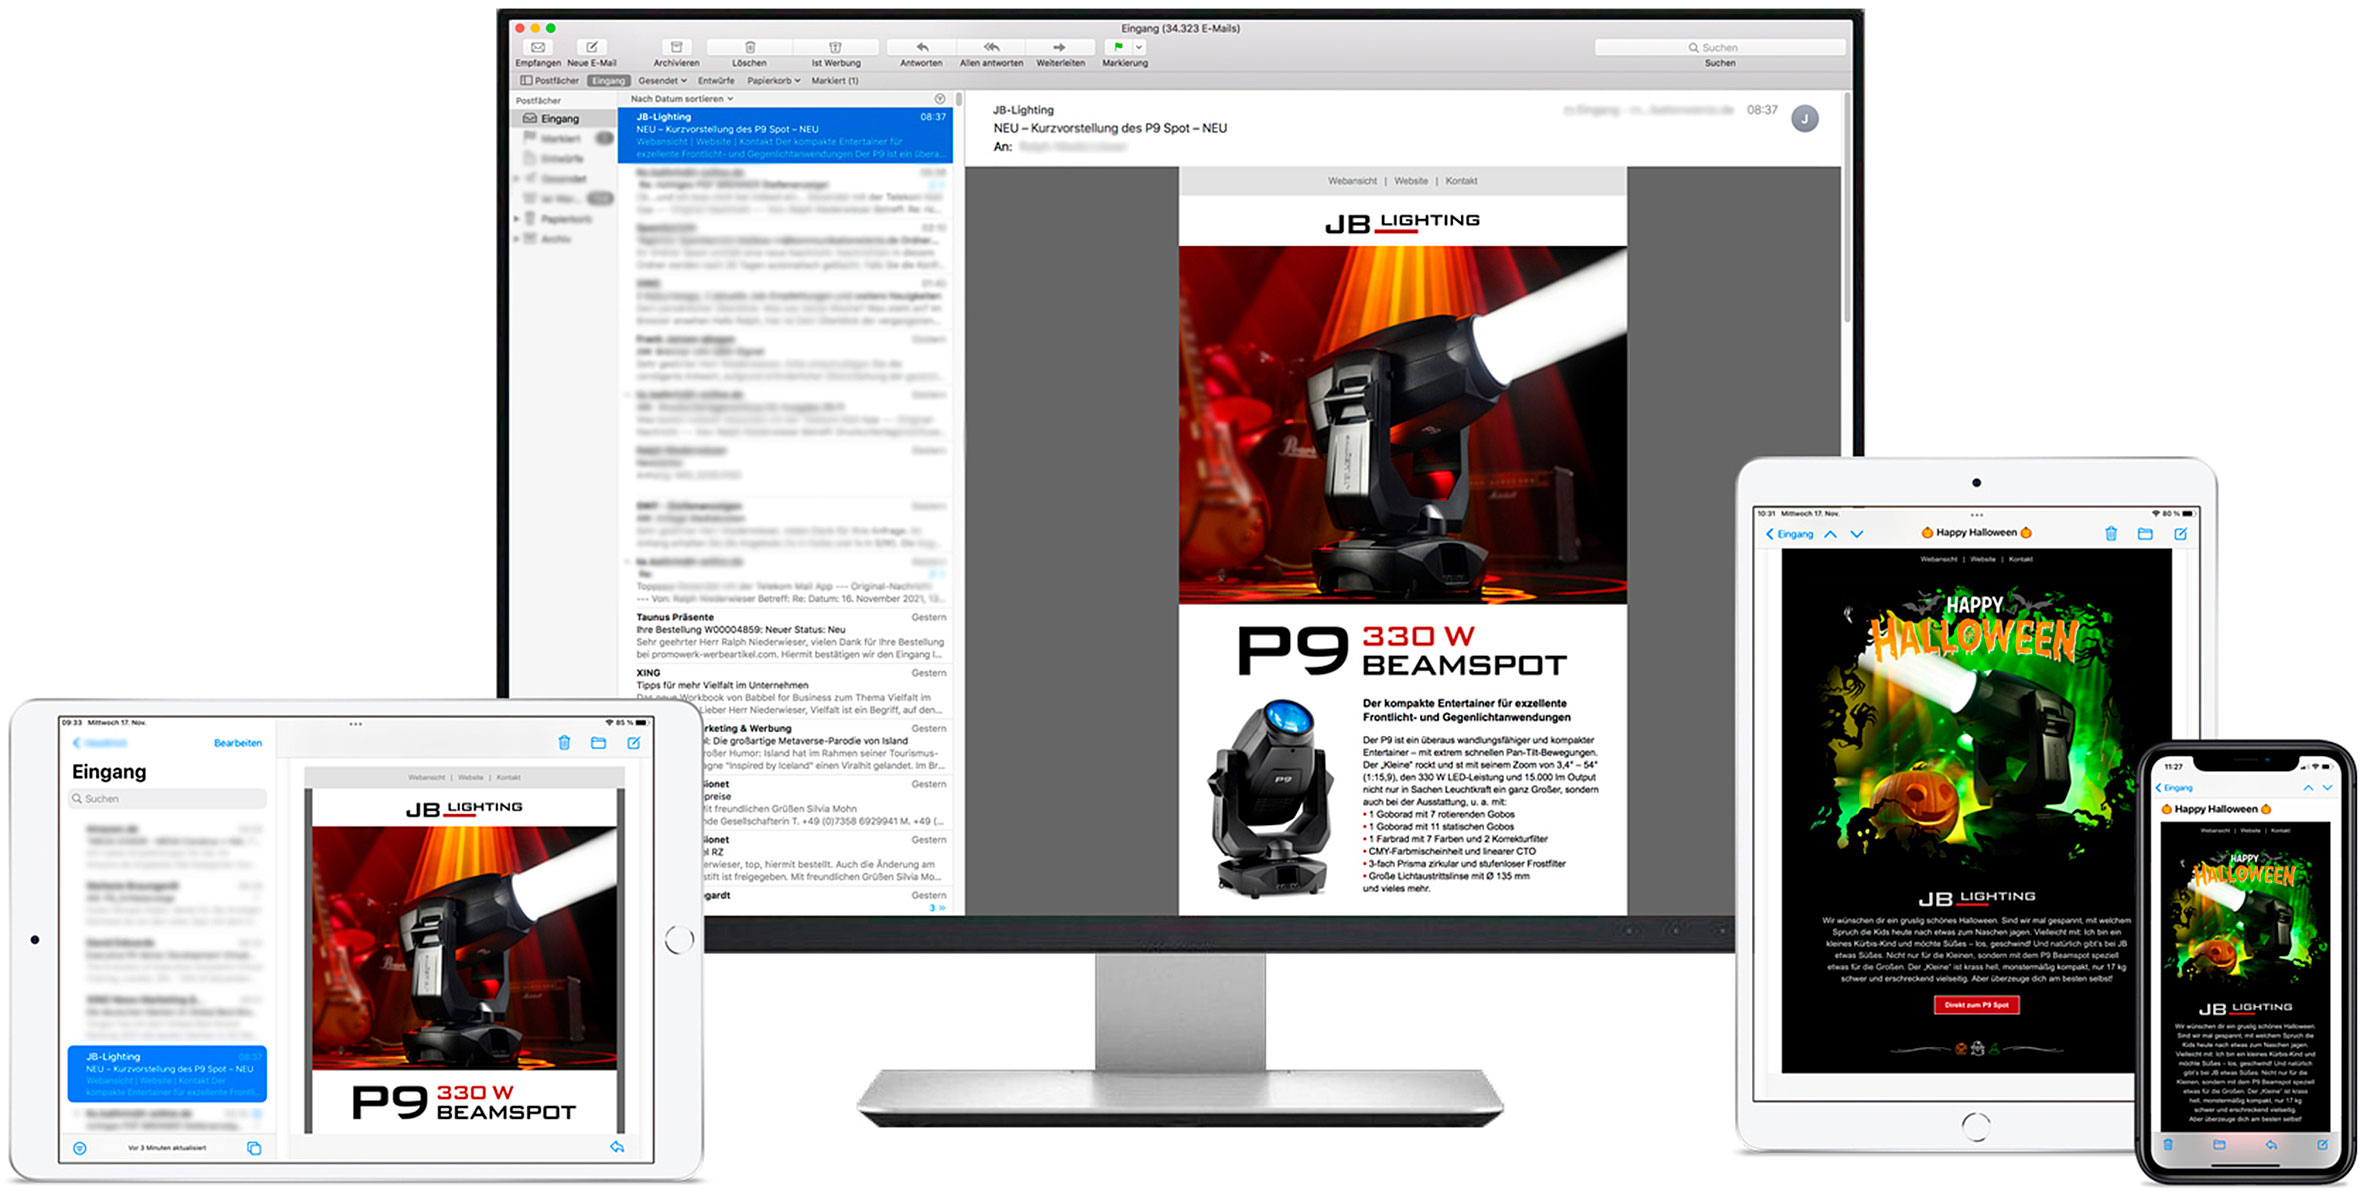
Task: Check for new mail with Empfangen icon
Action: pos(538,47)
